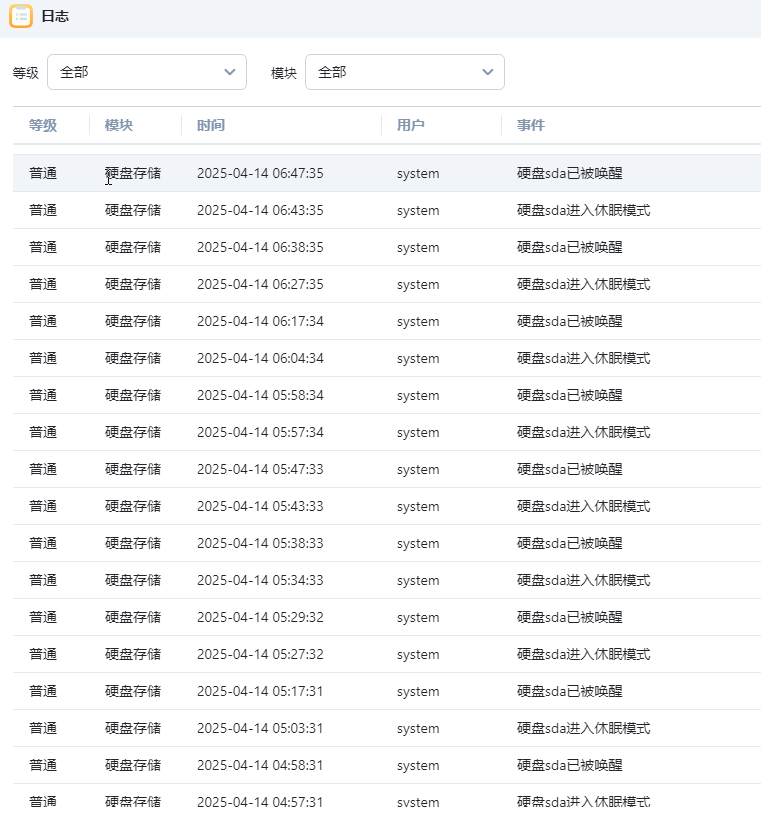Select timestamp 2025-04-14 05:57:34

260,432
